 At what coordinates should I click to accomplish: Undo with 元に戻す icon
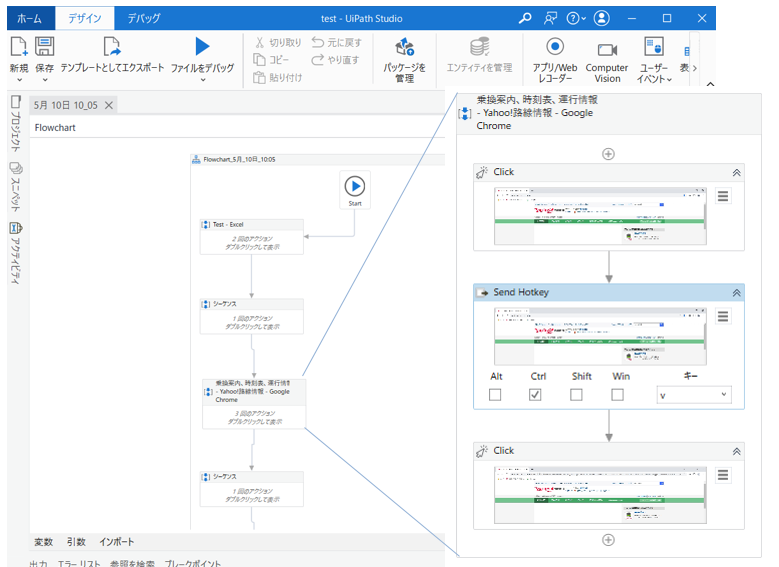click(x=317, y=42)
